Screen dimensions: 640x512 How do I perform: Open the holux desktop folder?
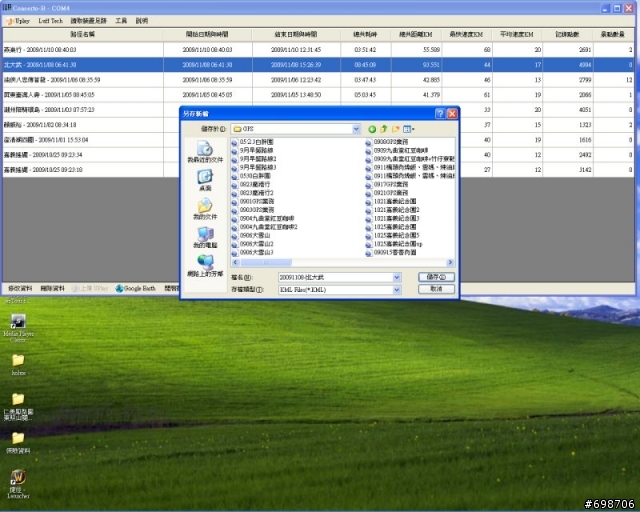pos(18,365)
